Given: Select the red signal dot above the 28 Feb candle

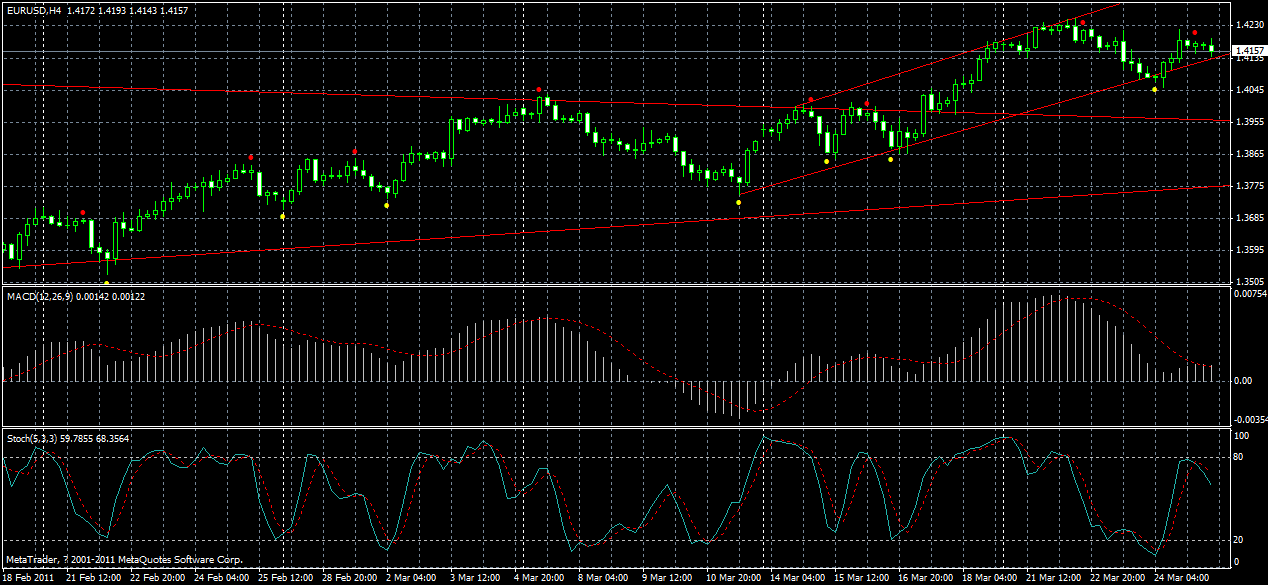Looking at the screenshot, I should (x=355, y=152).
